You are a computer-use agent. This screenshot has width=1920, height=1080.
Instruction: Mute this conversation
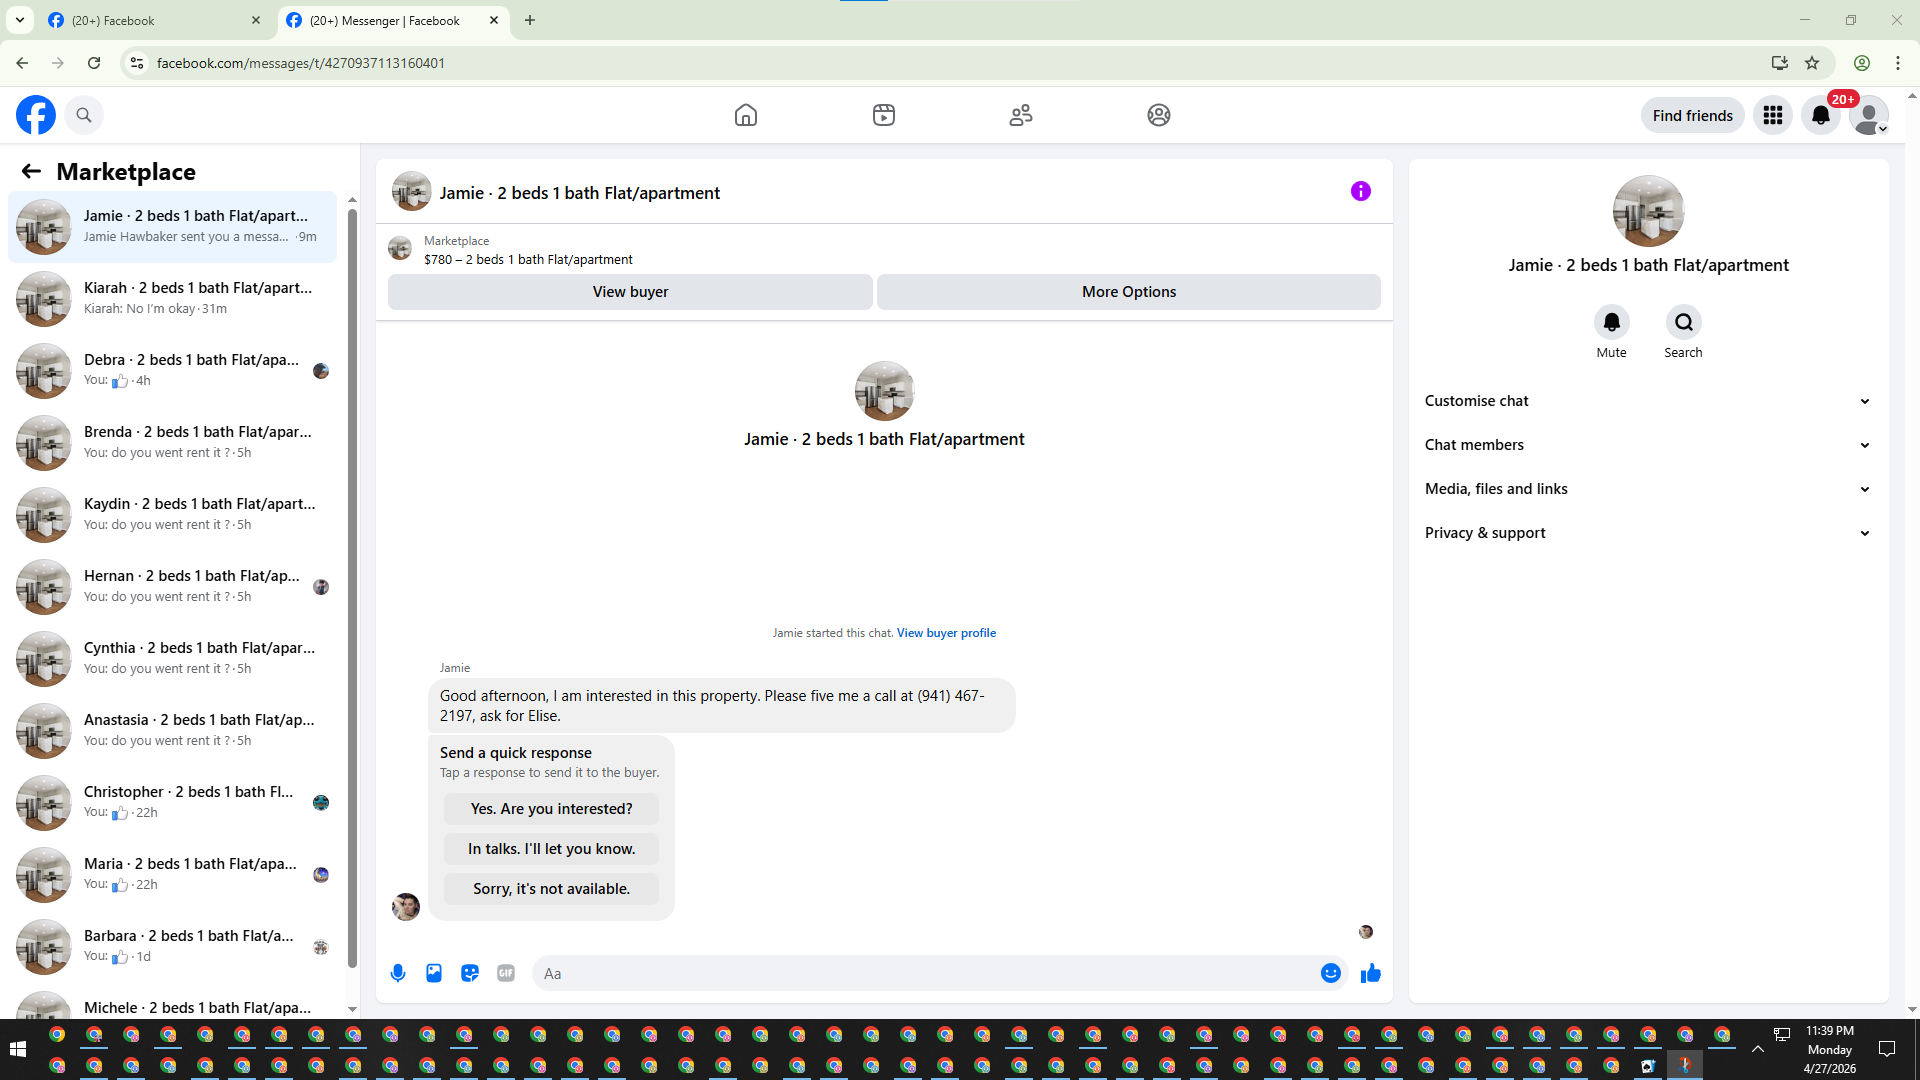(x=1612, y=322)
